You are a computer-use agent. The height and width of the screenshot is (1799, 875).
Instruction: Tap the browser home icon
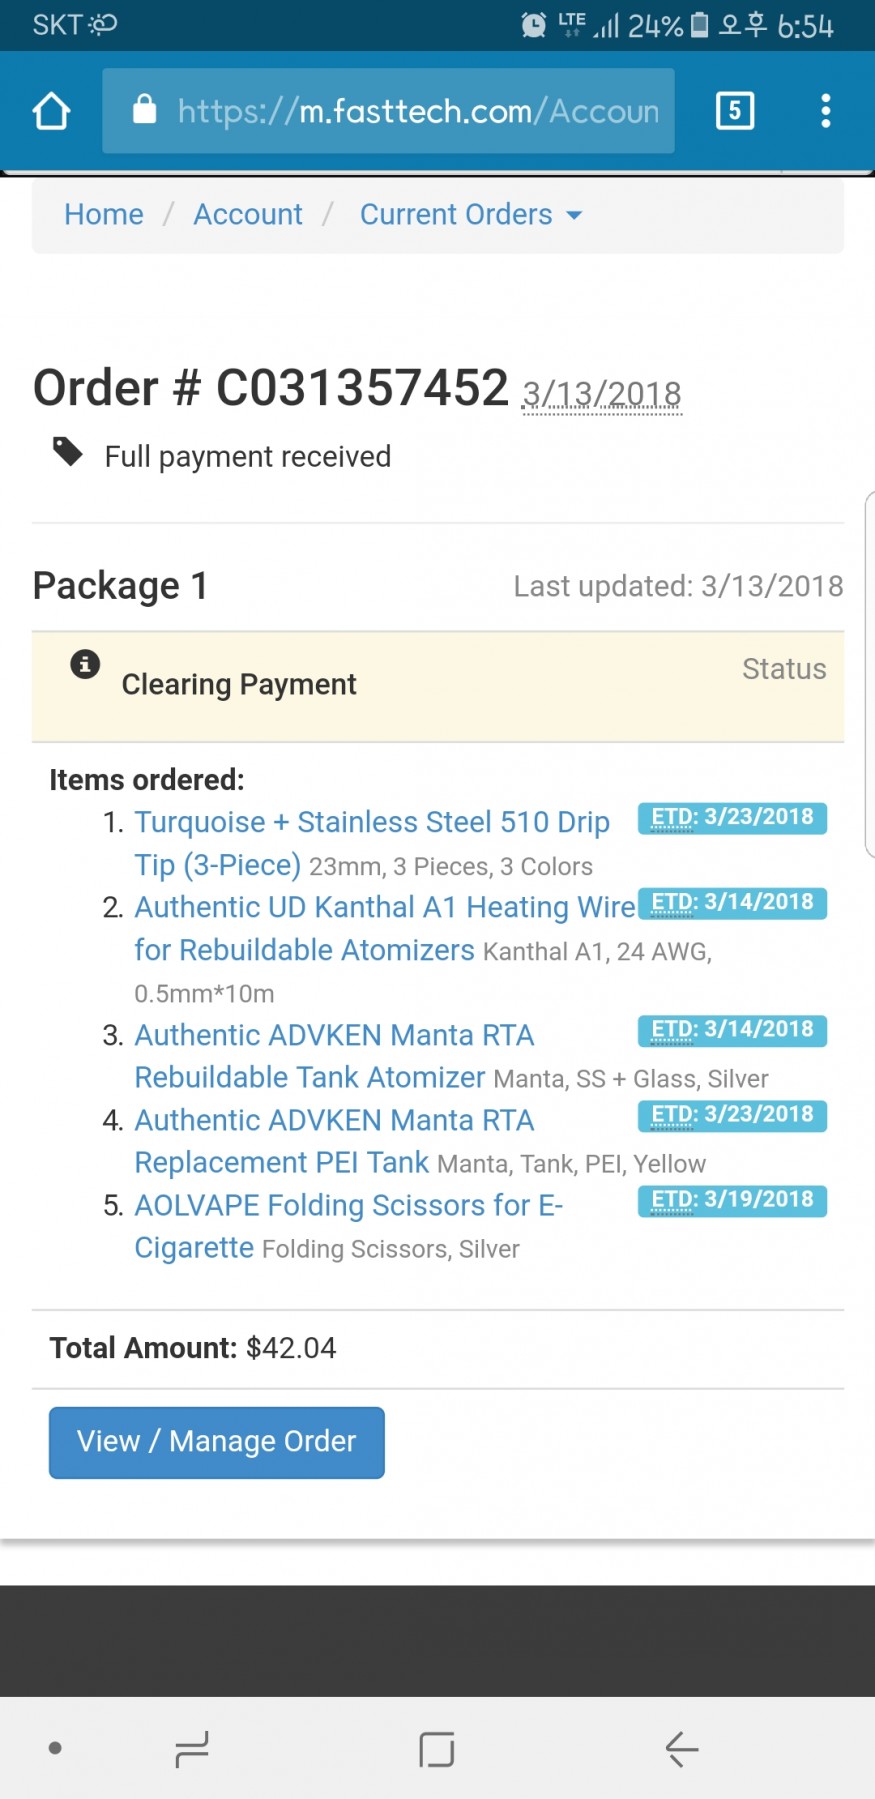51,111
